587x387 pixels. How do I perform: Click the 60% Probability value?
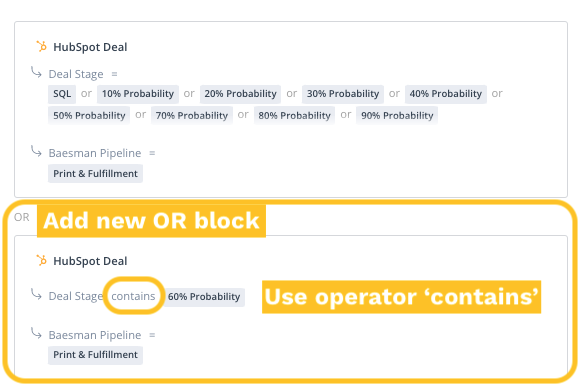tap(204, 297)
